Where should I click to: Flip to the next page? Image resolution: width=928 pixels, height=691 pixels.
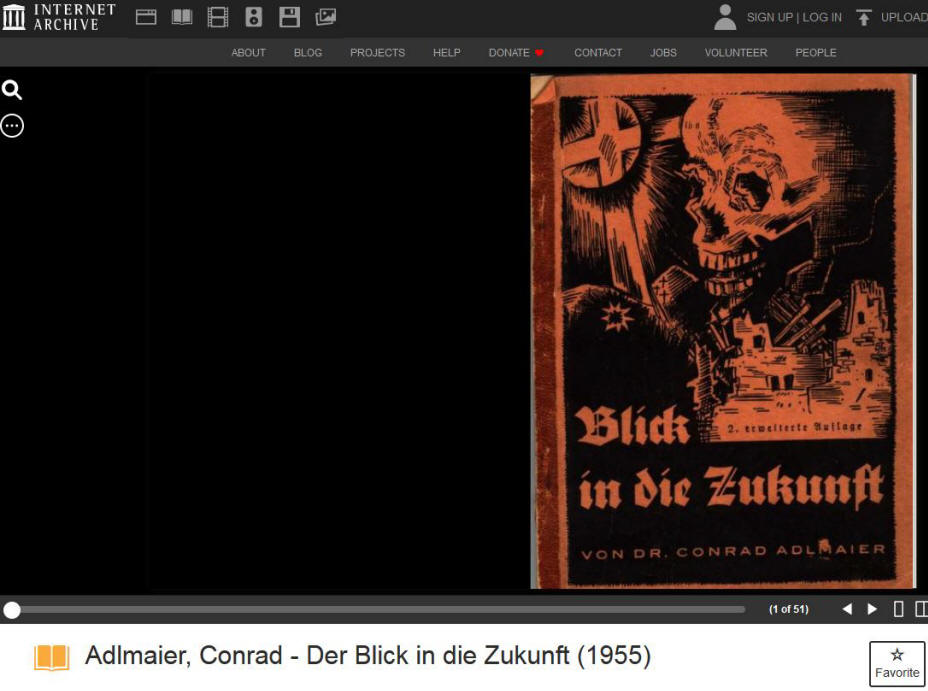pos(872,609)
